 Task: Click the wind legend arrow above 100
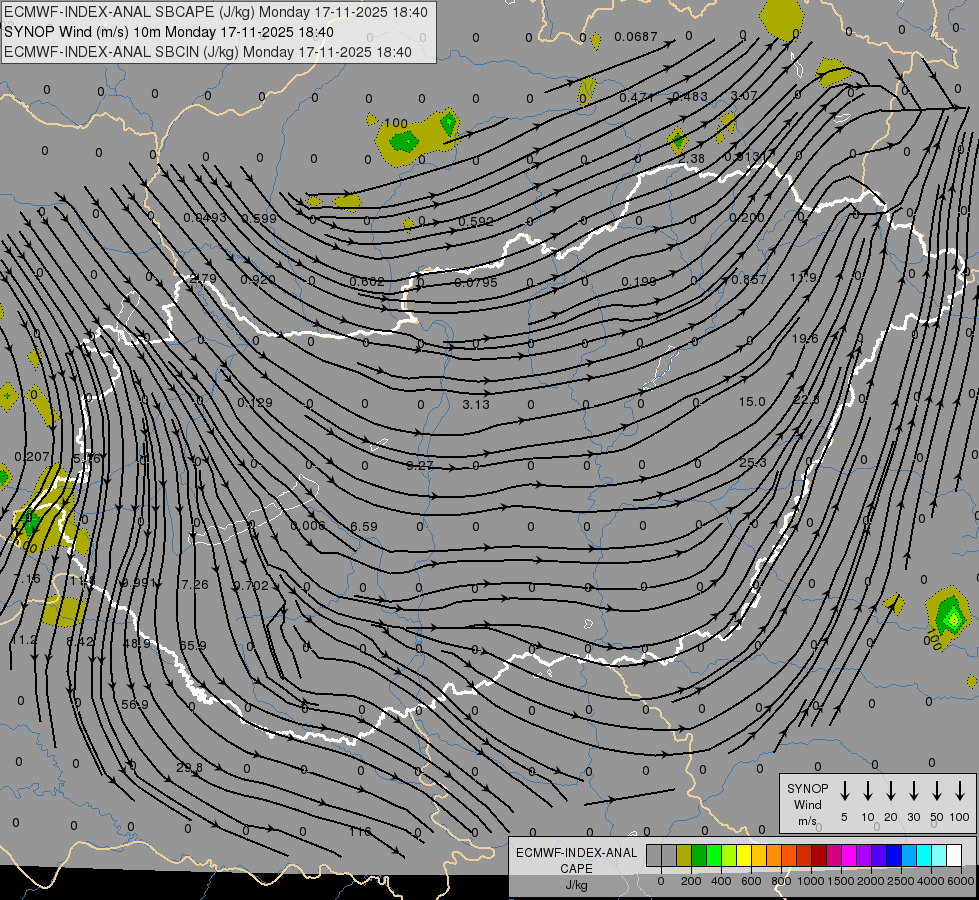(960, 791)
